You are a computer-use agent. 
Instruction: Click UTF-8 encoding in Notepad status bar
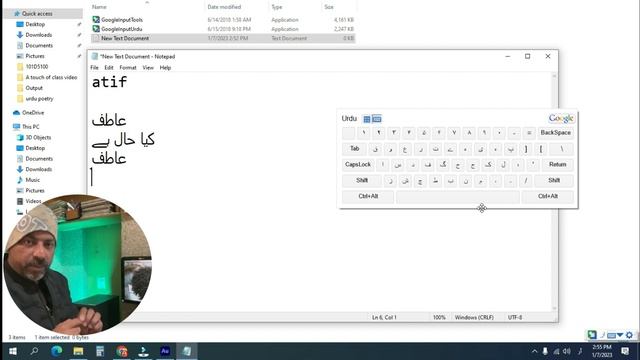(515, 317)
